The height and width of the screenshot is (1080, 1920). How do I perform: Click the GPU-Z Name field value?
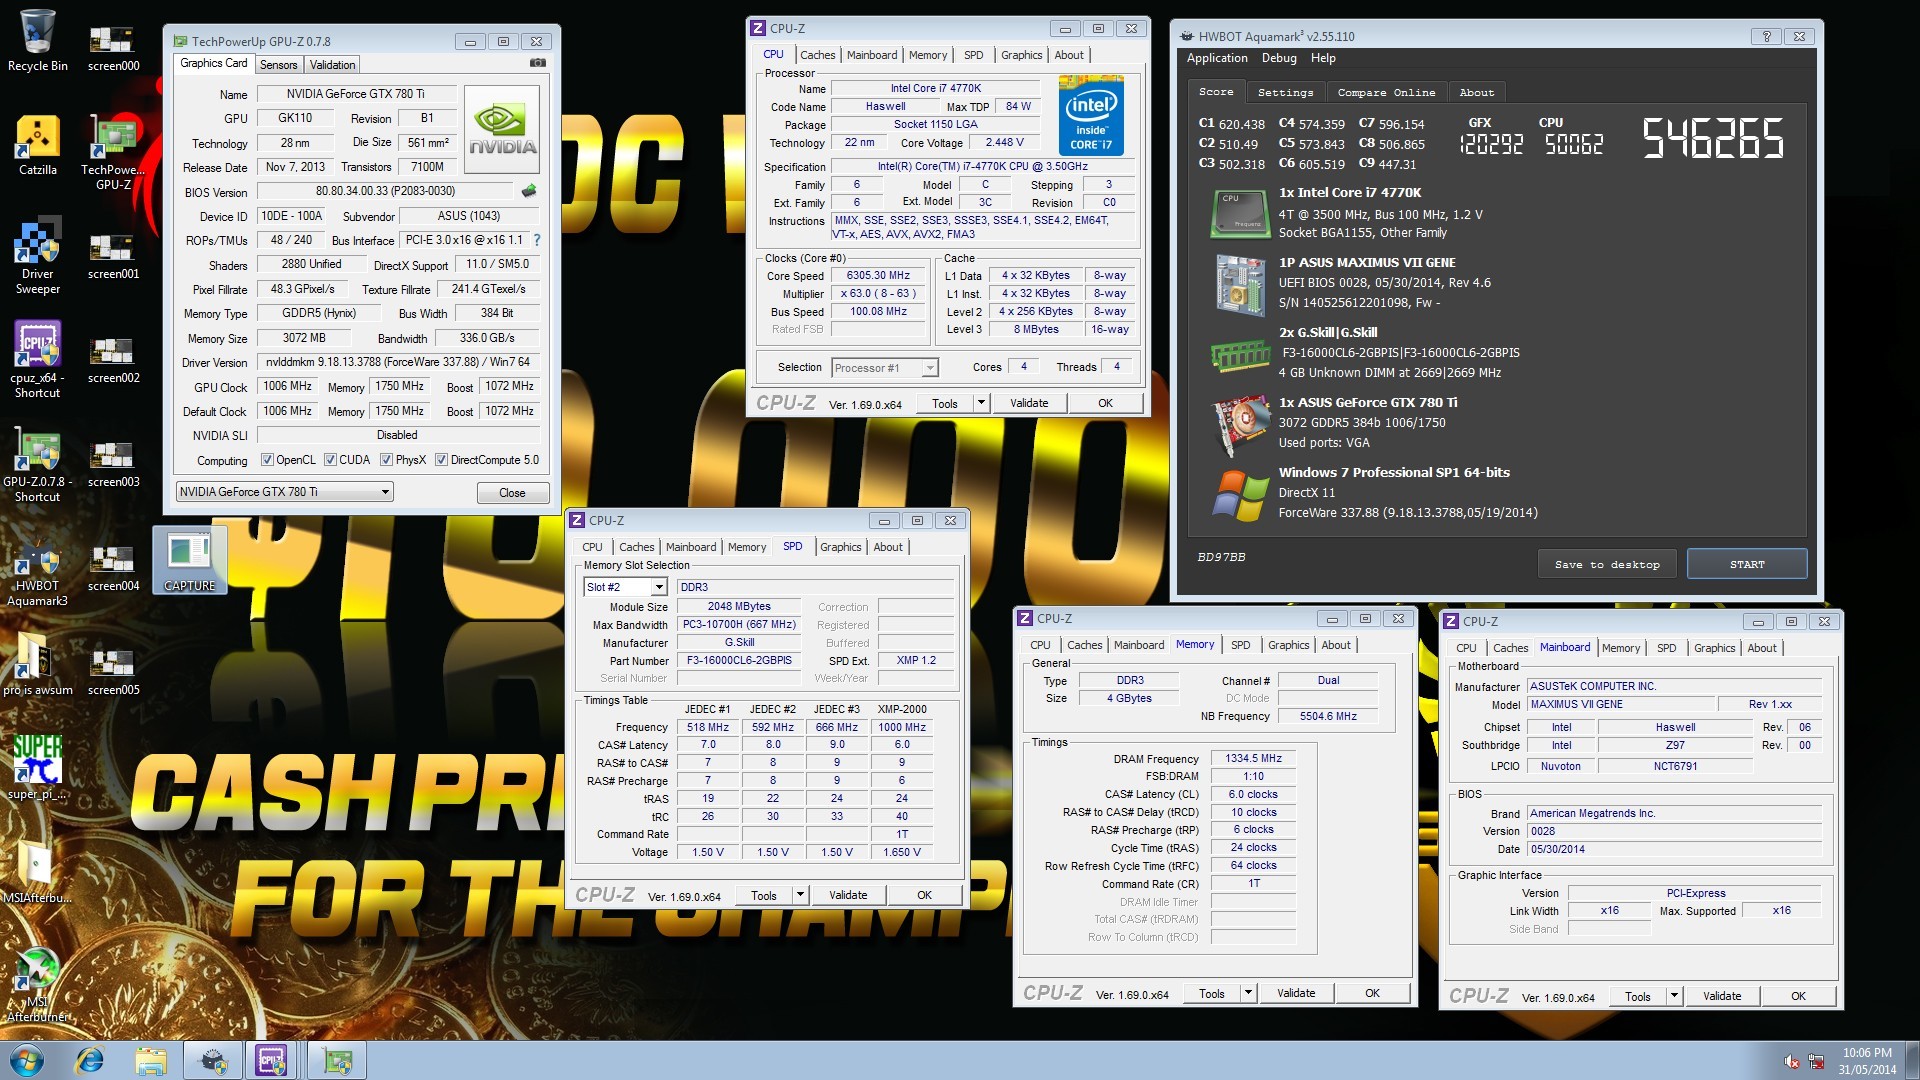click(x=356, y=94)
